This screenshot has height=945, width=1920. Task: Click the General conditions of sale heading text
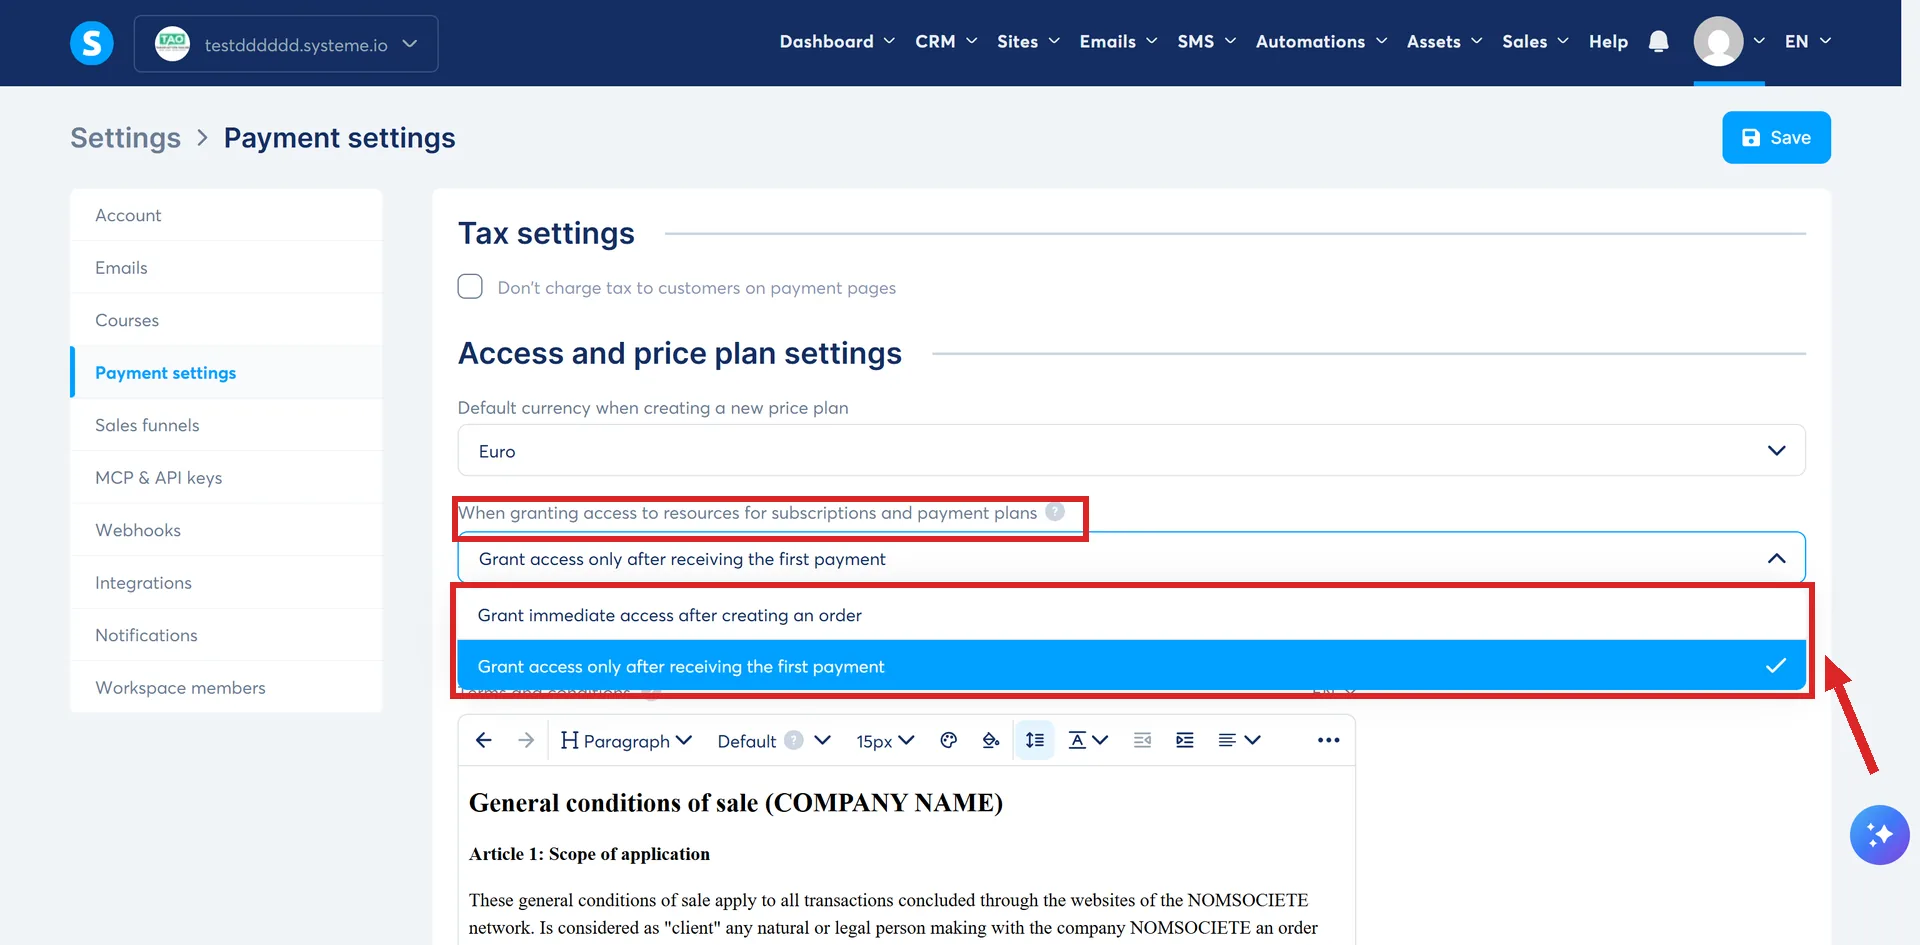[x=736, y=802]
